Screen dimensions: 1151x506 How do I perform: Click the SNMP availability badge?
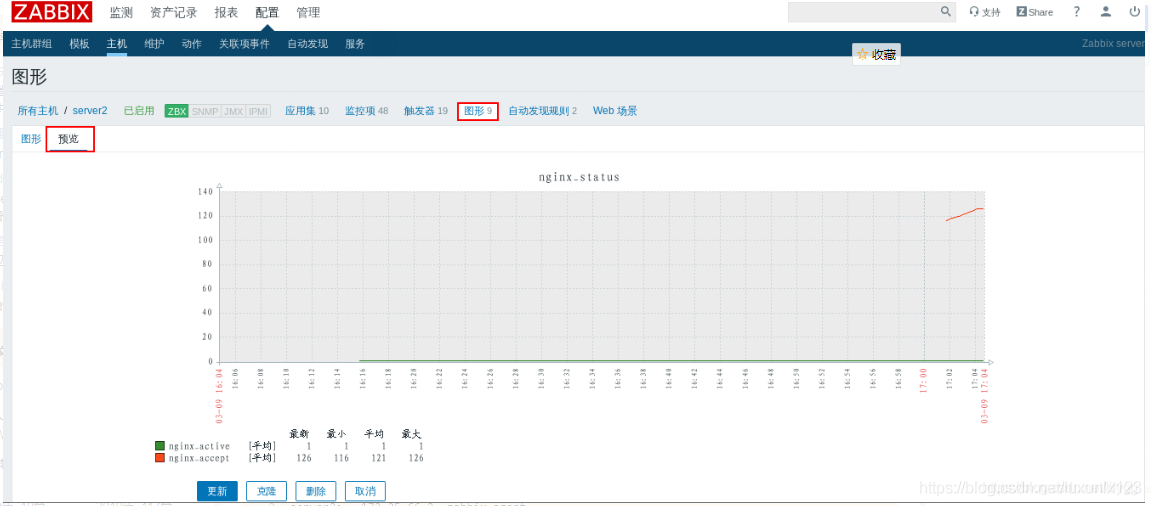[x=205, y=112]
